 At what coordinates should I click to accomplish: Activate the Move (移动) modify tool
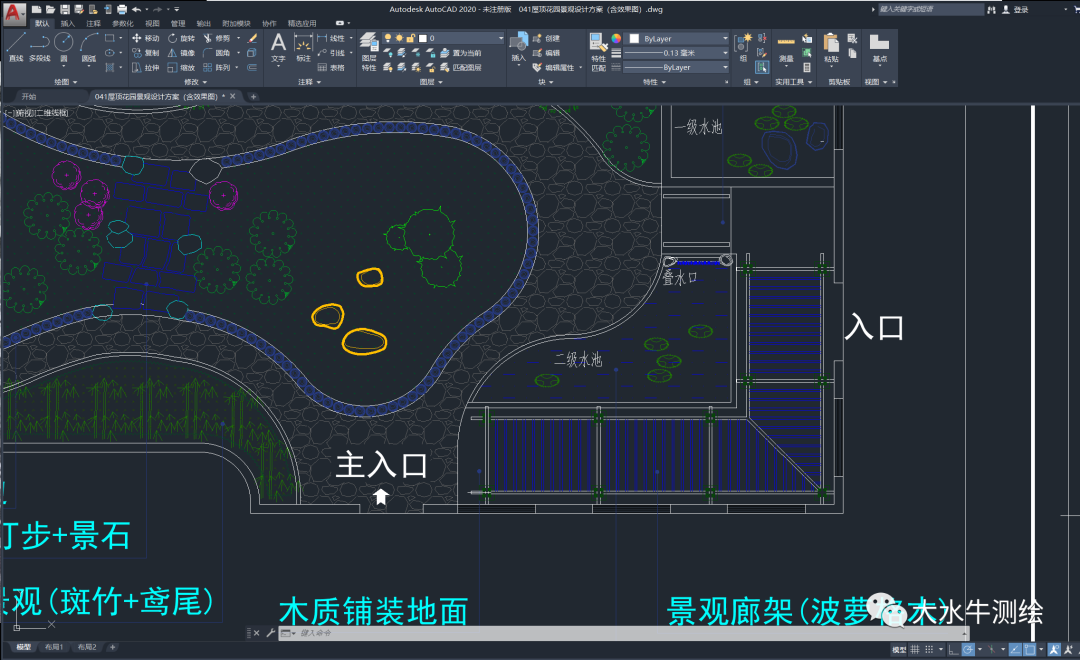146,39
